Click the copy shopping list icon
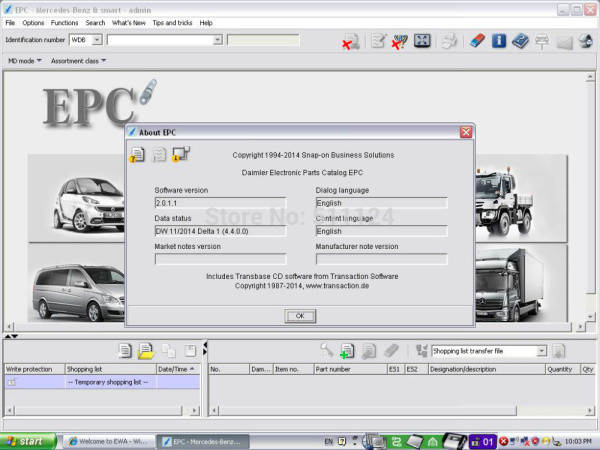The image size is (600, 450). click(168, 351)
